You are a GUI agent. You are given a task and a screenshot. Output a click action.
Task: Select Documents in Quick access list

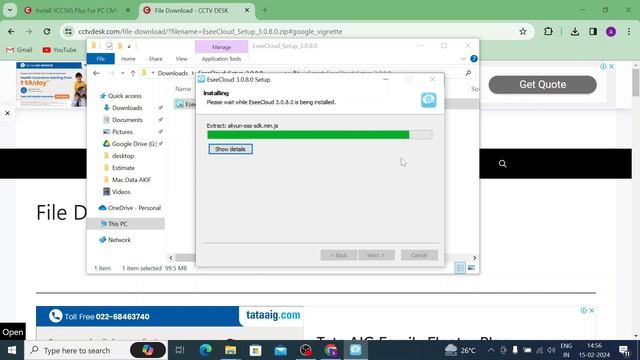click(x=127, y=120)
